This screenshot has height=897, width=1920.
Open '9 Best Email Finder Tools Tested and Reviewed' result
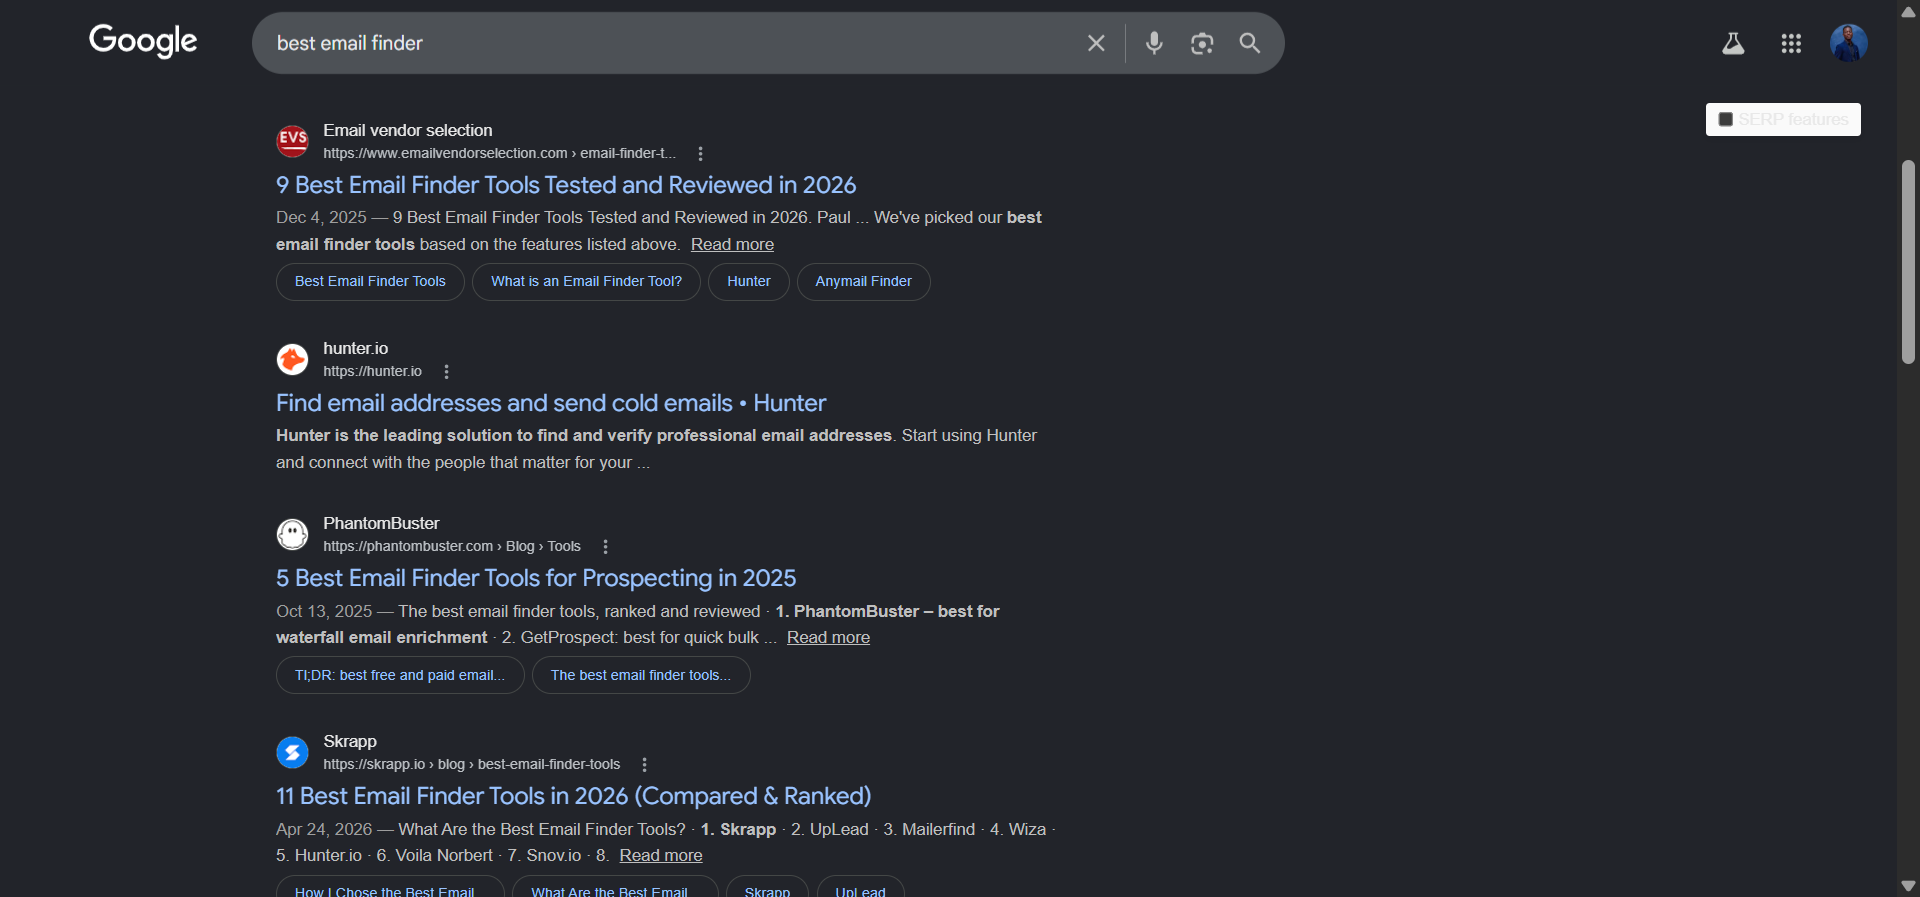point(566,185)
